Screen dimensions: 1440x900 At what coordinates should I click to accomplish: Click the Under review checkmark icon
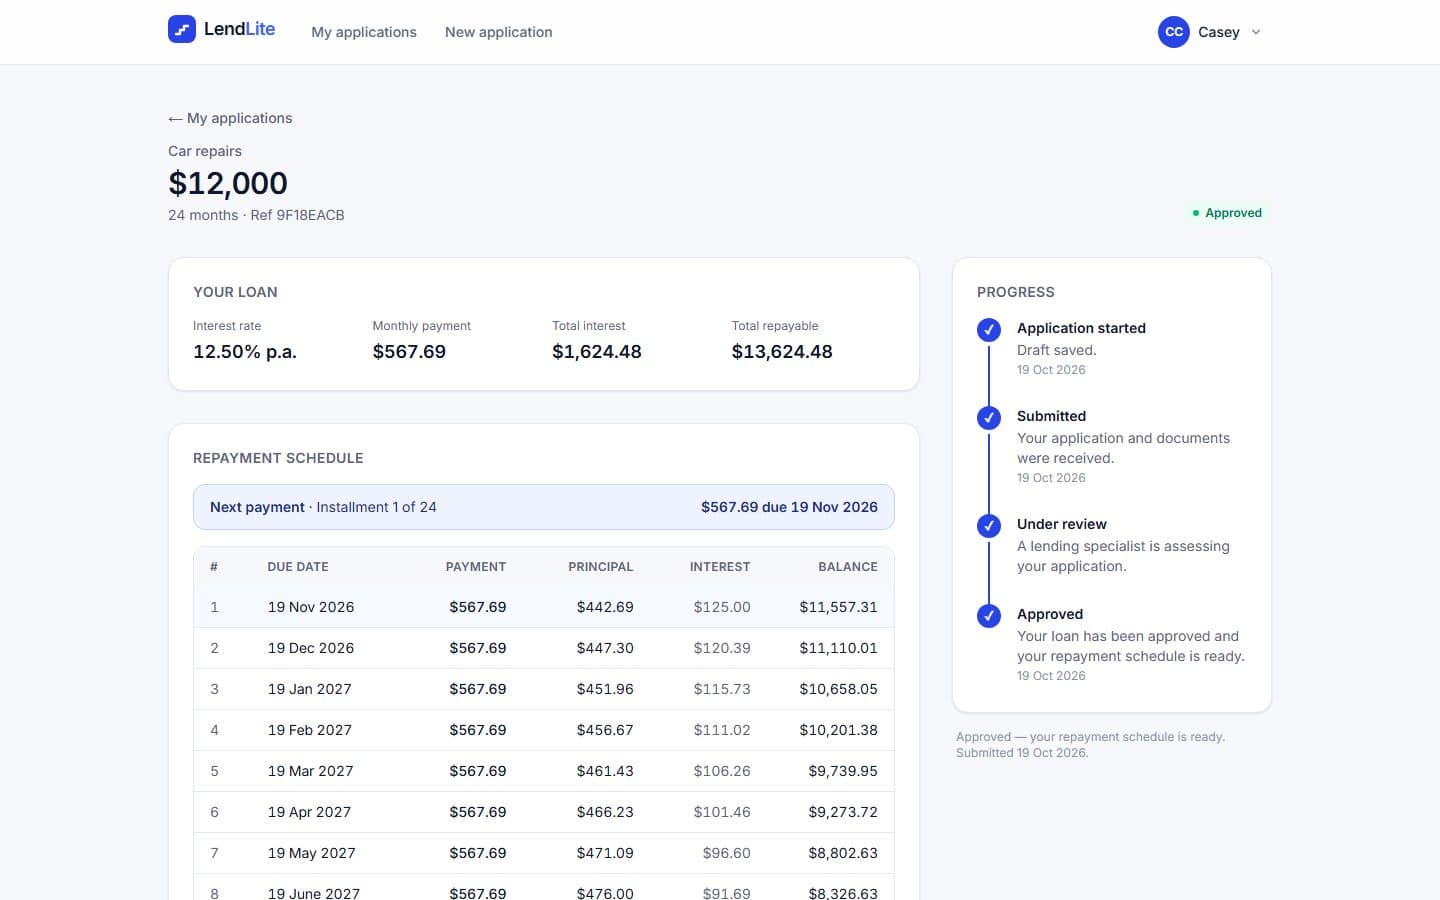pyautogui.click(x=989, y=526)
